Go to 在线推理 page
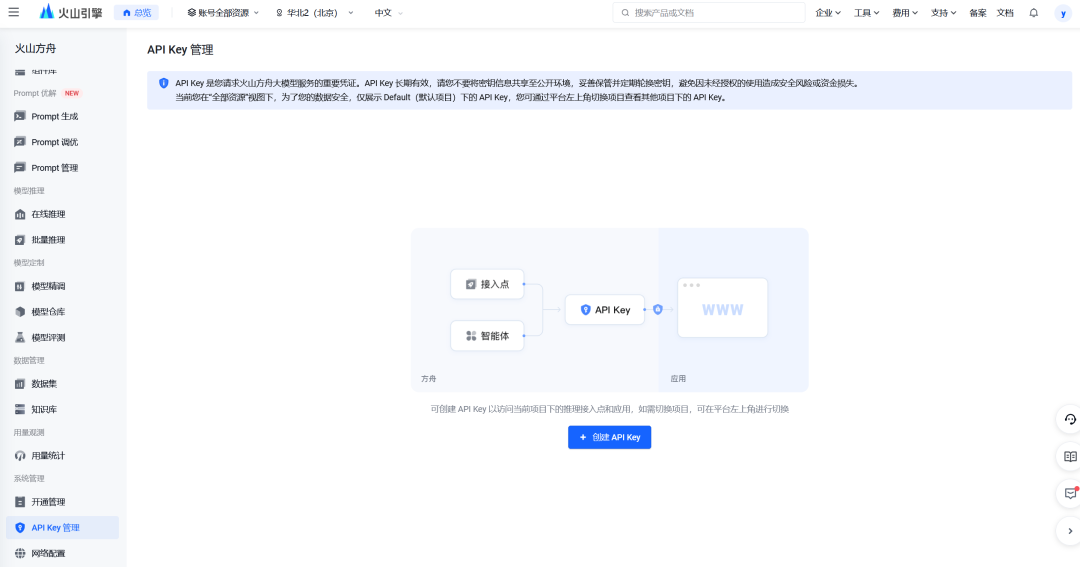 (x=62, y=214)
